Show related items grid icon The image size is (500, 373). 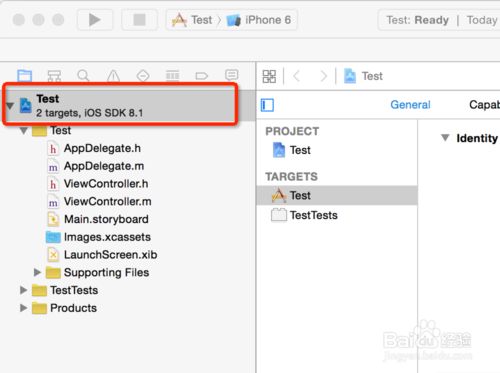269,76
